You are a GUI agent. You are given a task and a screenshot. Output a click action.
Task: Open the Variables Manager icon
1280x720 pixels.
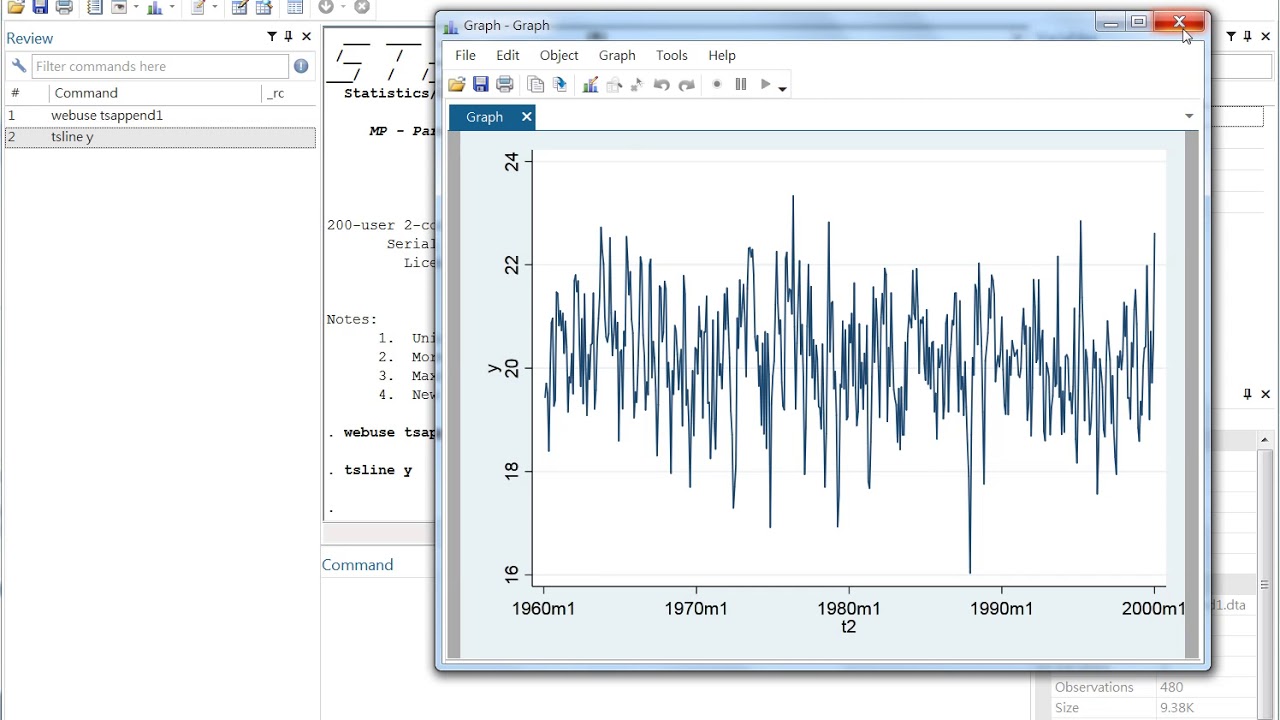tap(295, 7)
